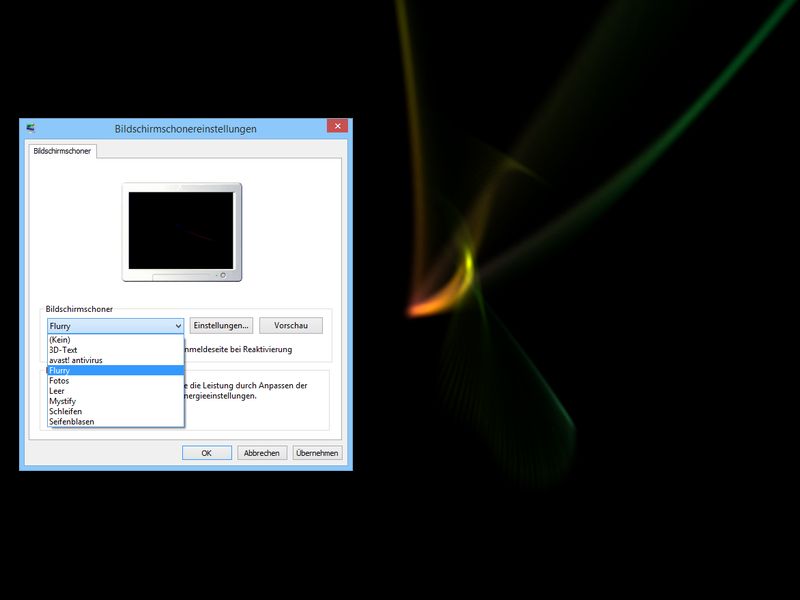
Task: Choose 3D-Text from the screensaver list
Action: (x=115, y=350)
